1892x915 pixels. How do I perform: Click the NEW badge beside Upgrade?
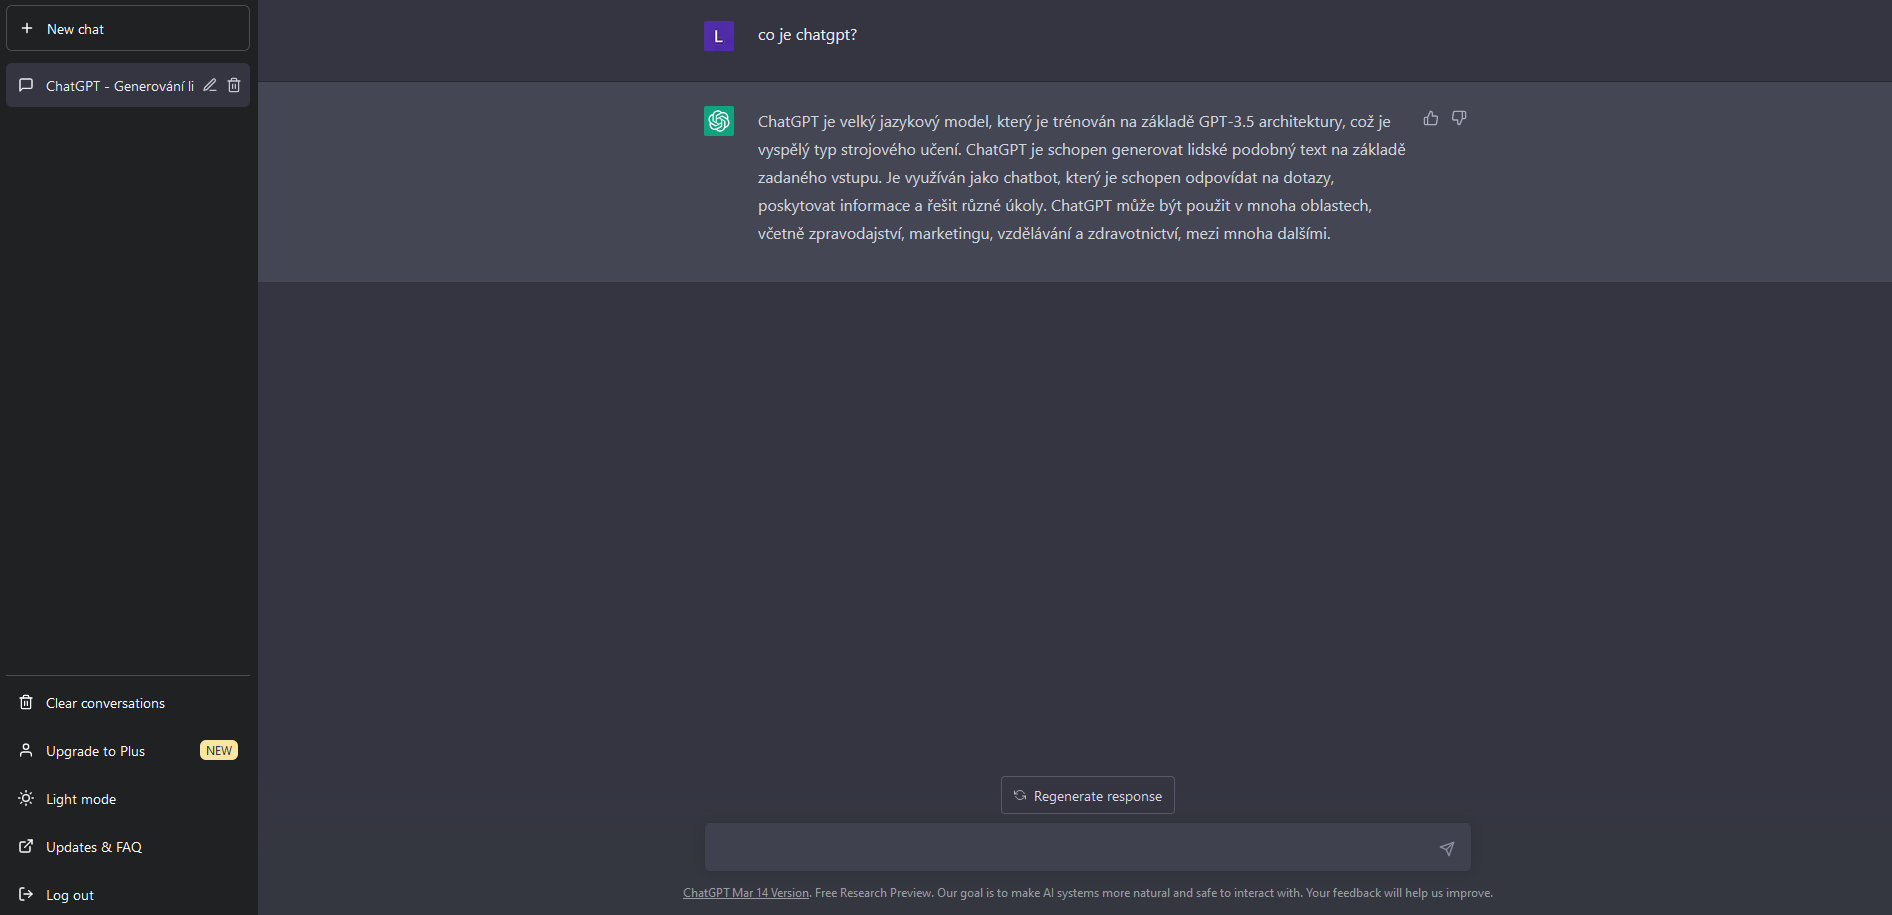(219, 751)
